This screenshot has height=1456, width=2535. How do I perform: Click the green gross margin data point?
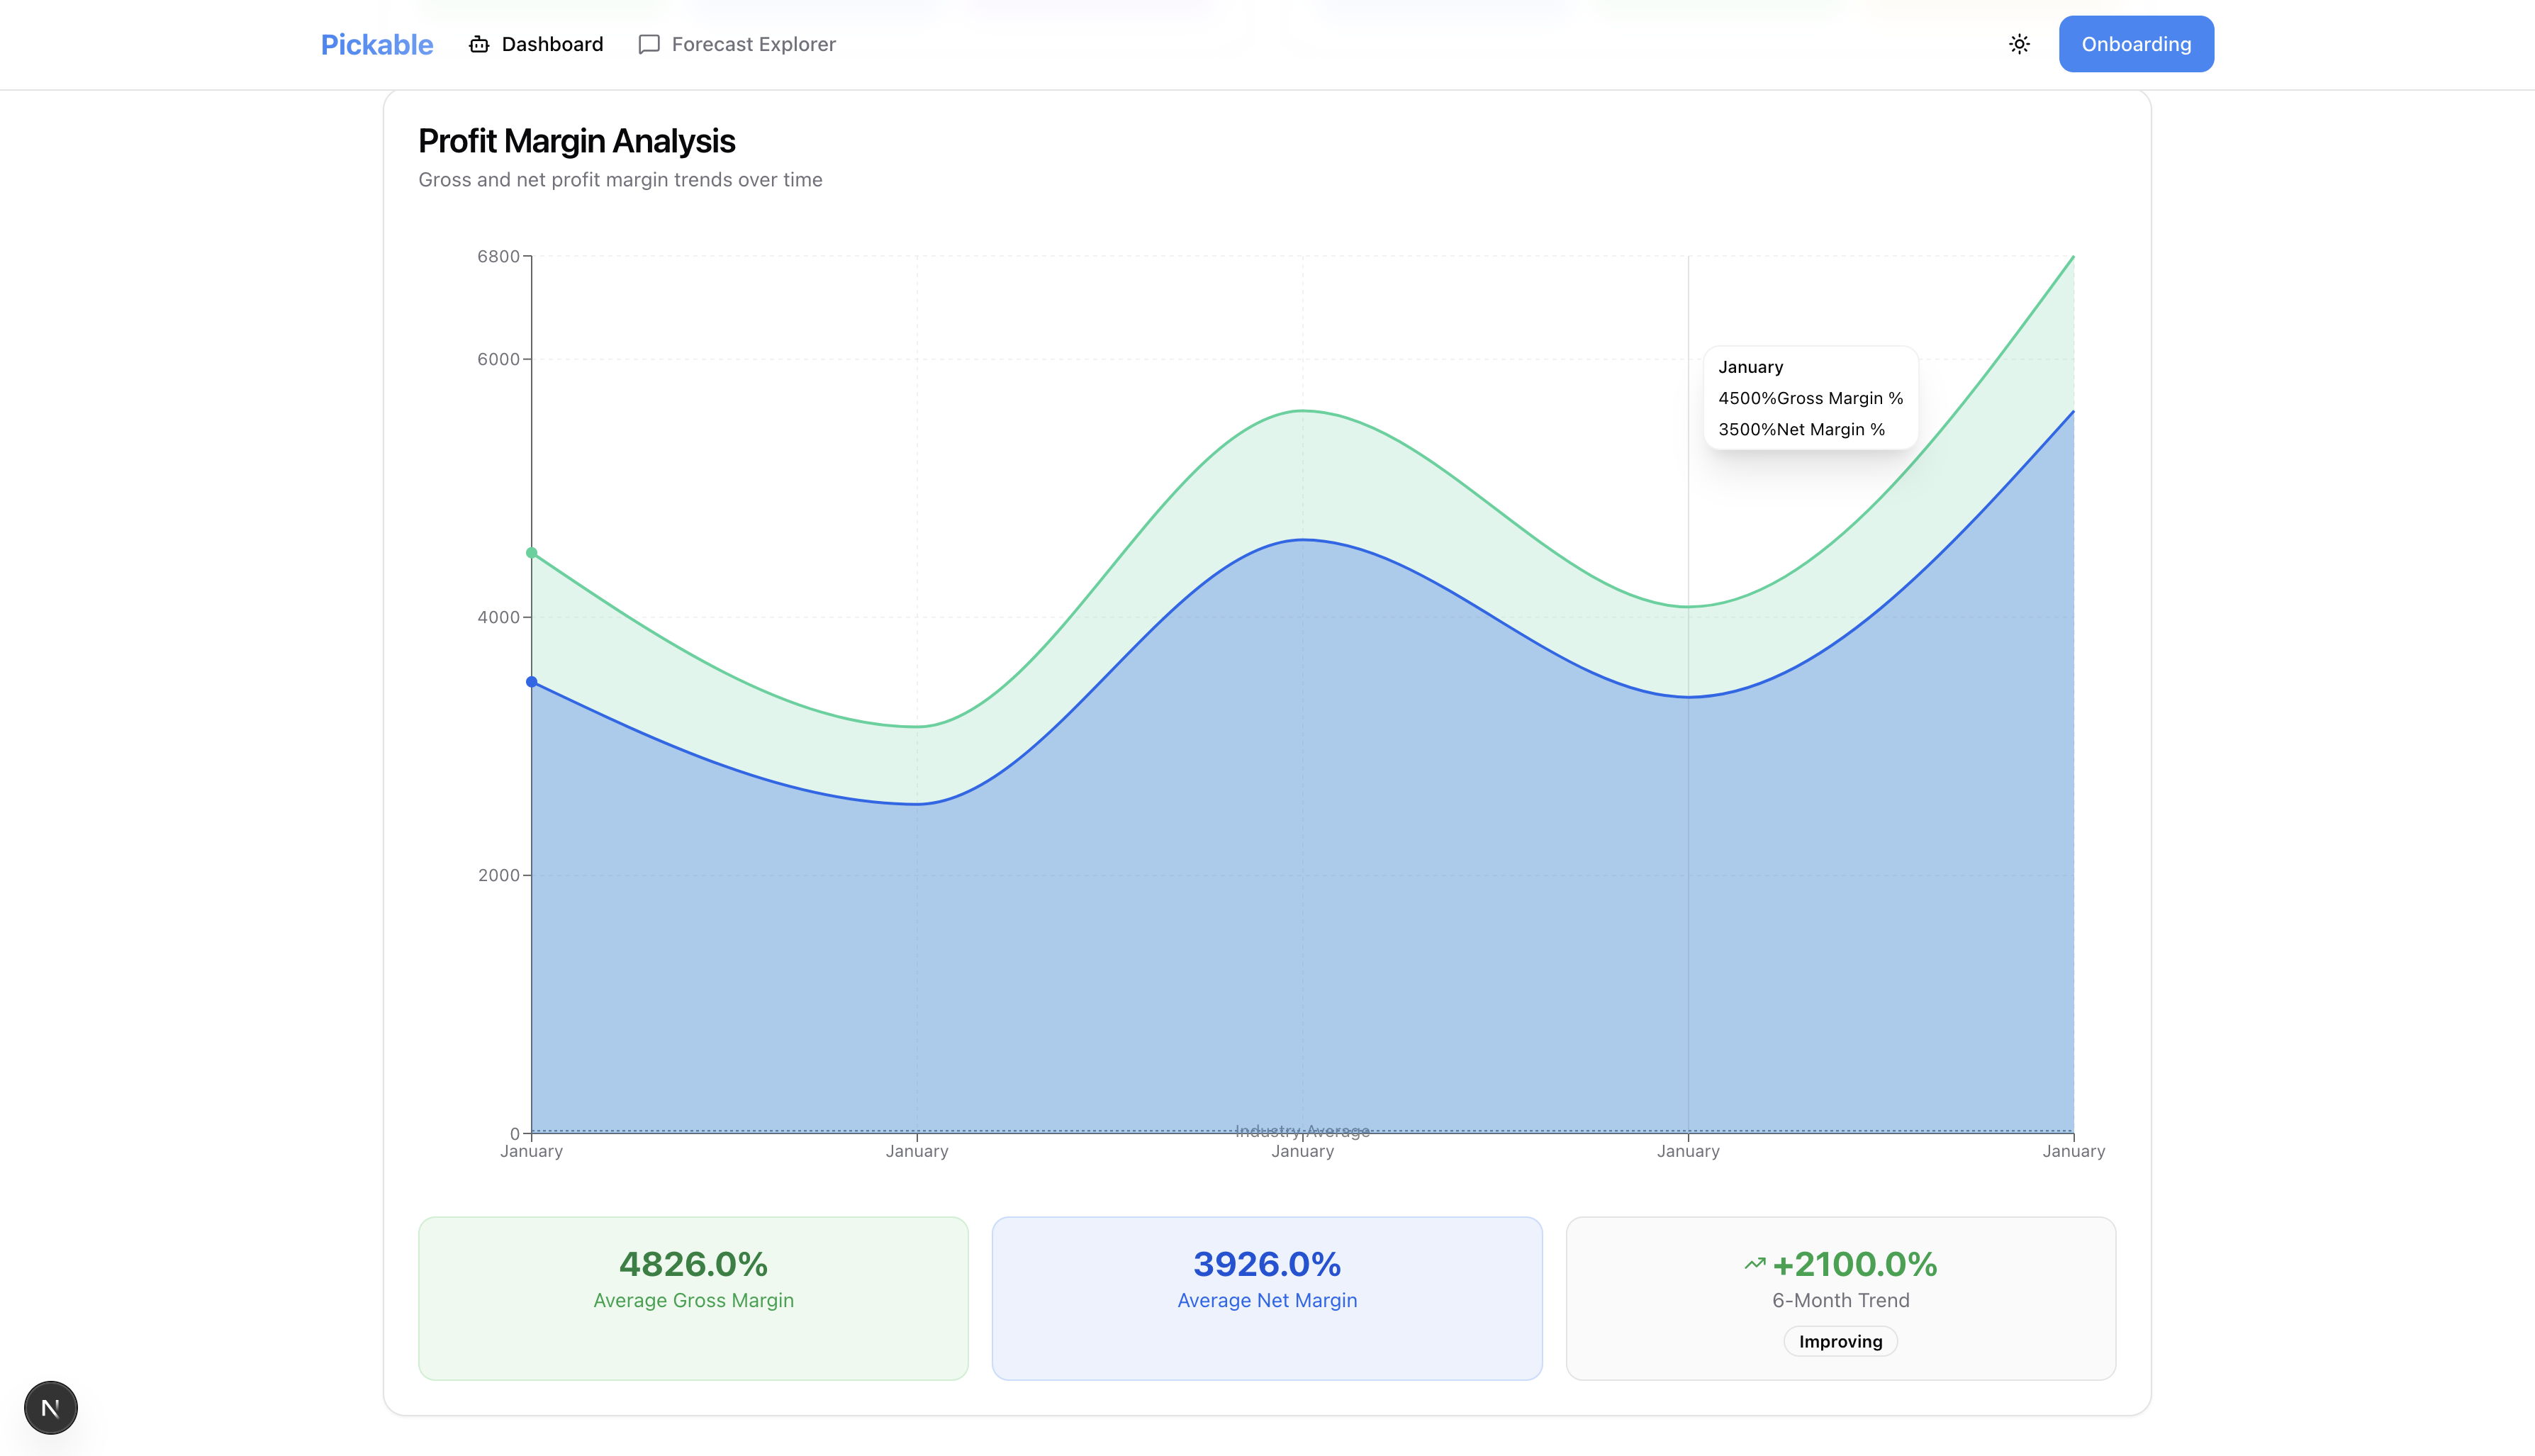click(532, 553)
